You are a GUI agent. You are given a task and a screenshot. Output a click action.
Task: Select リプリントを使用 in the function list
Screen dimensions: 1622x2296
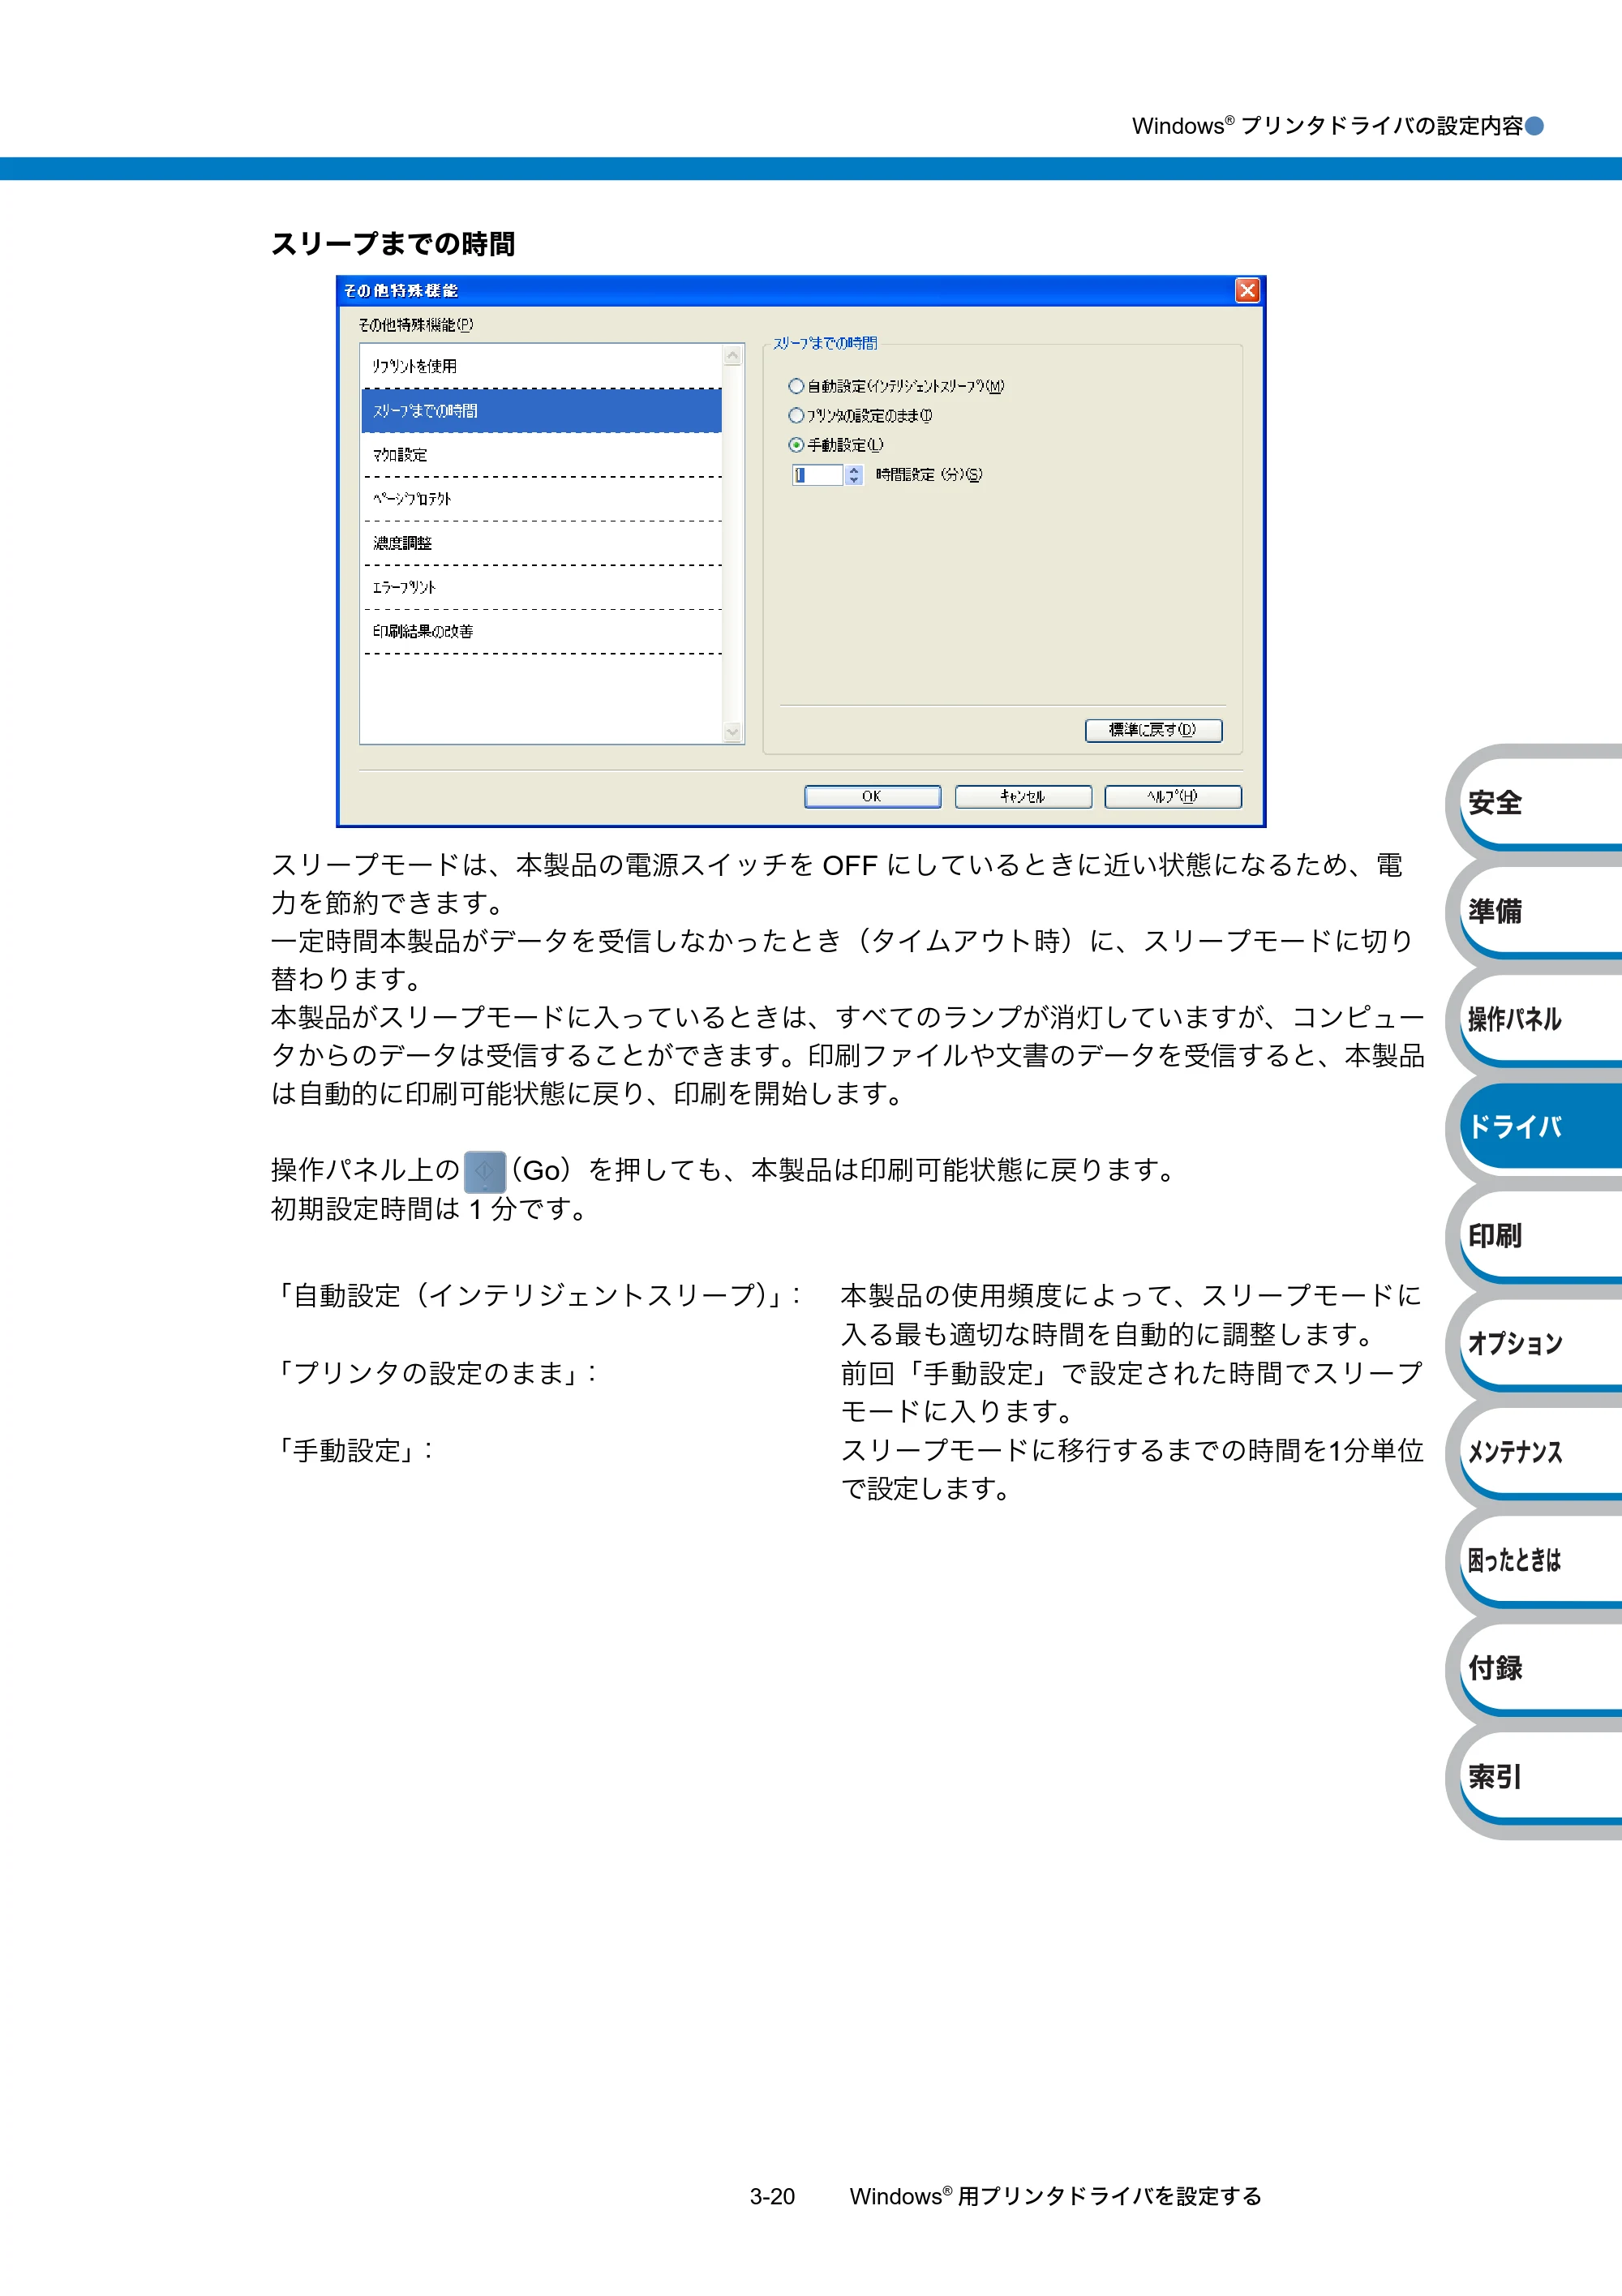[541, 366]
